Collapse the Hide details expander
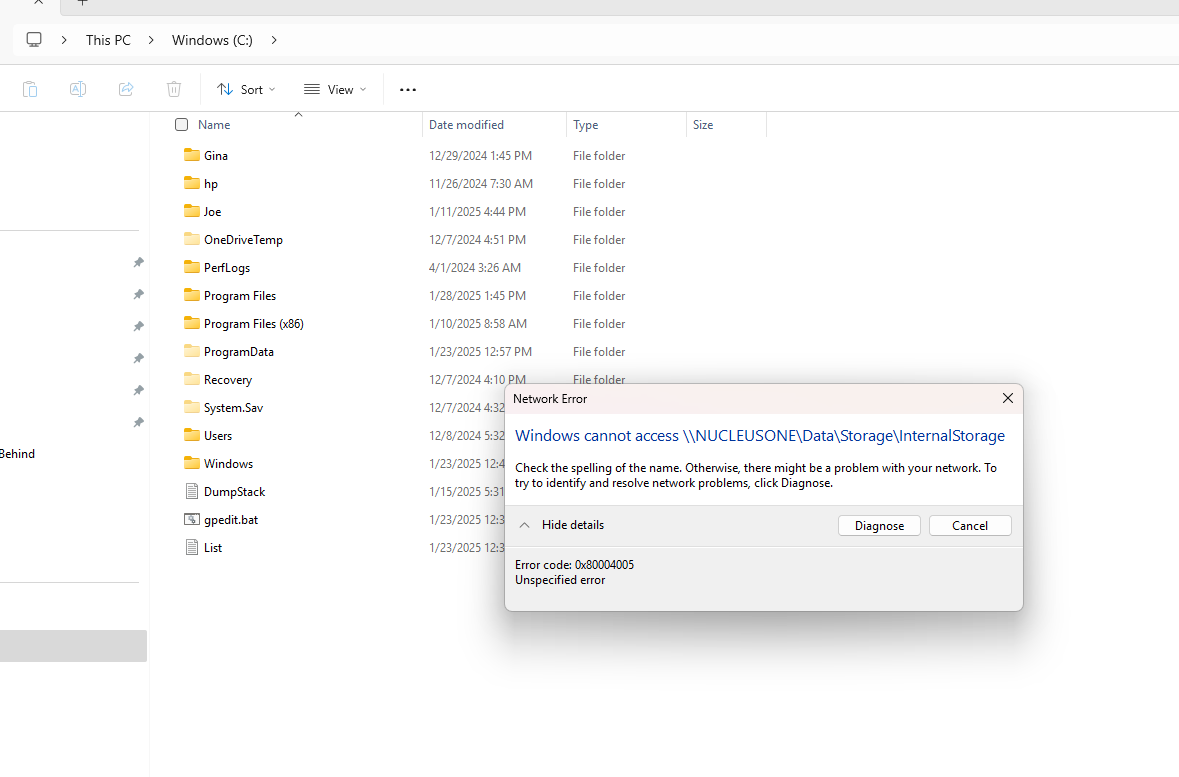1179x777 pixels. click(525, 525)
